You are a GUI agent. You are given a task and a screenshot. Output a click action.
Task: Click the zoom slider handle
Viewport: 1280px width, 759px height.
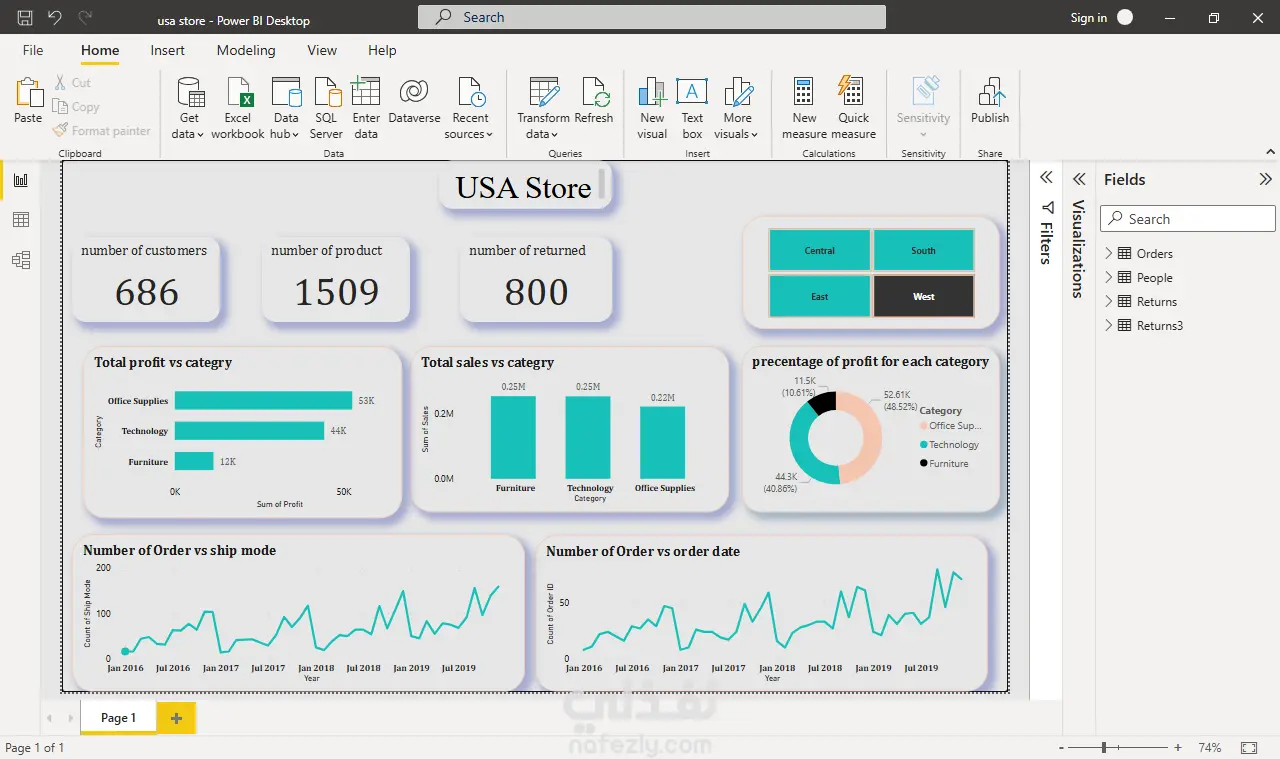(x=1104, y=748)
